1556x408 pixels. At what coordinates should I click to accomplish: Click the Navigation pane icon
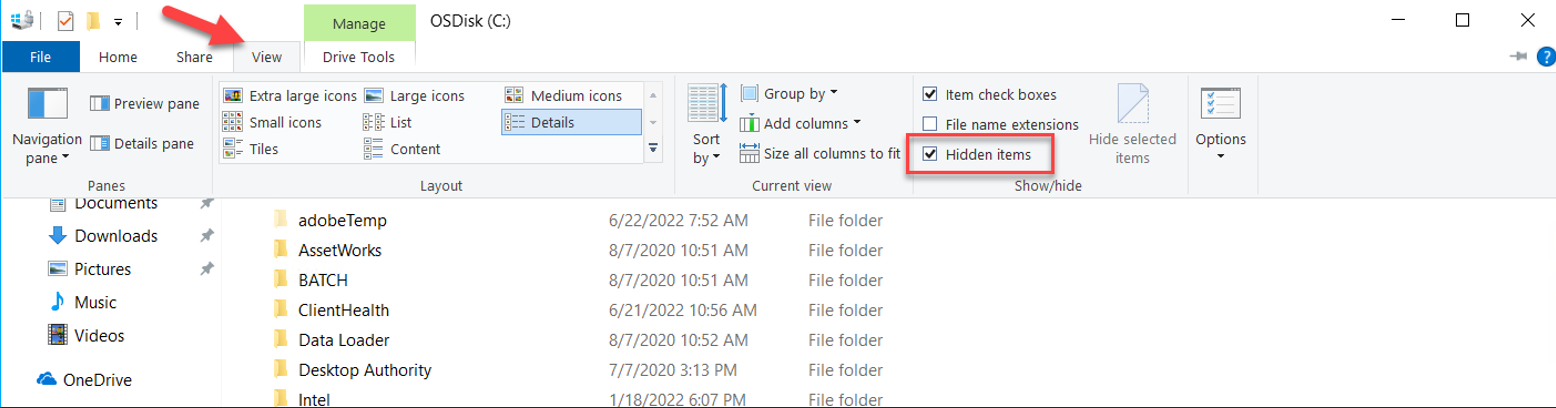pos(46,106)
